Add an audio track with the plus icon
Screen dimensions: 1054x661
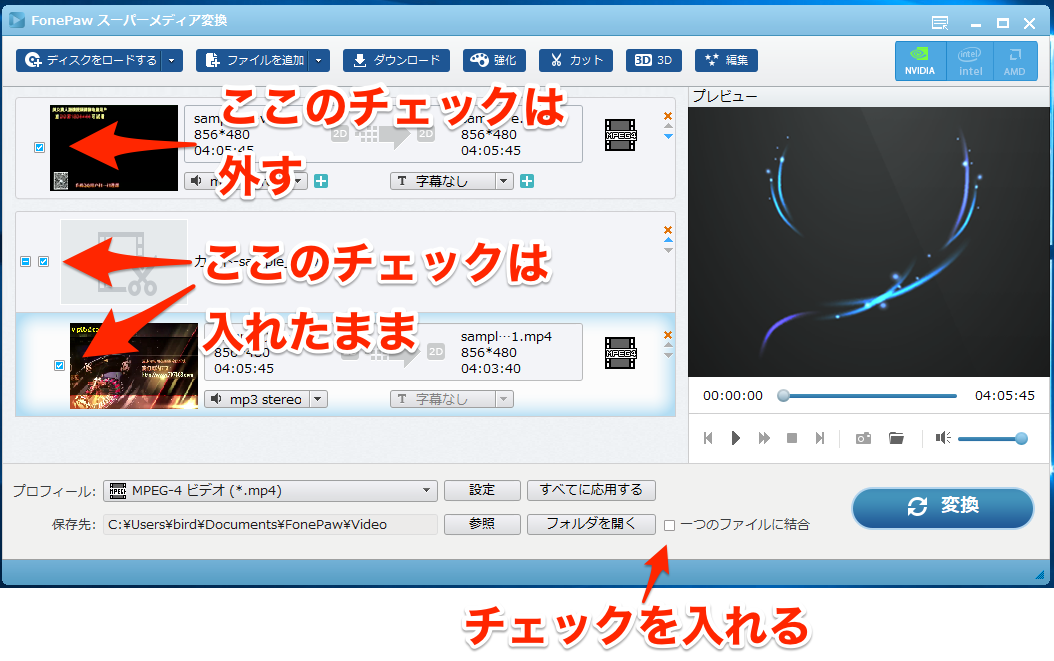(321, 181)
